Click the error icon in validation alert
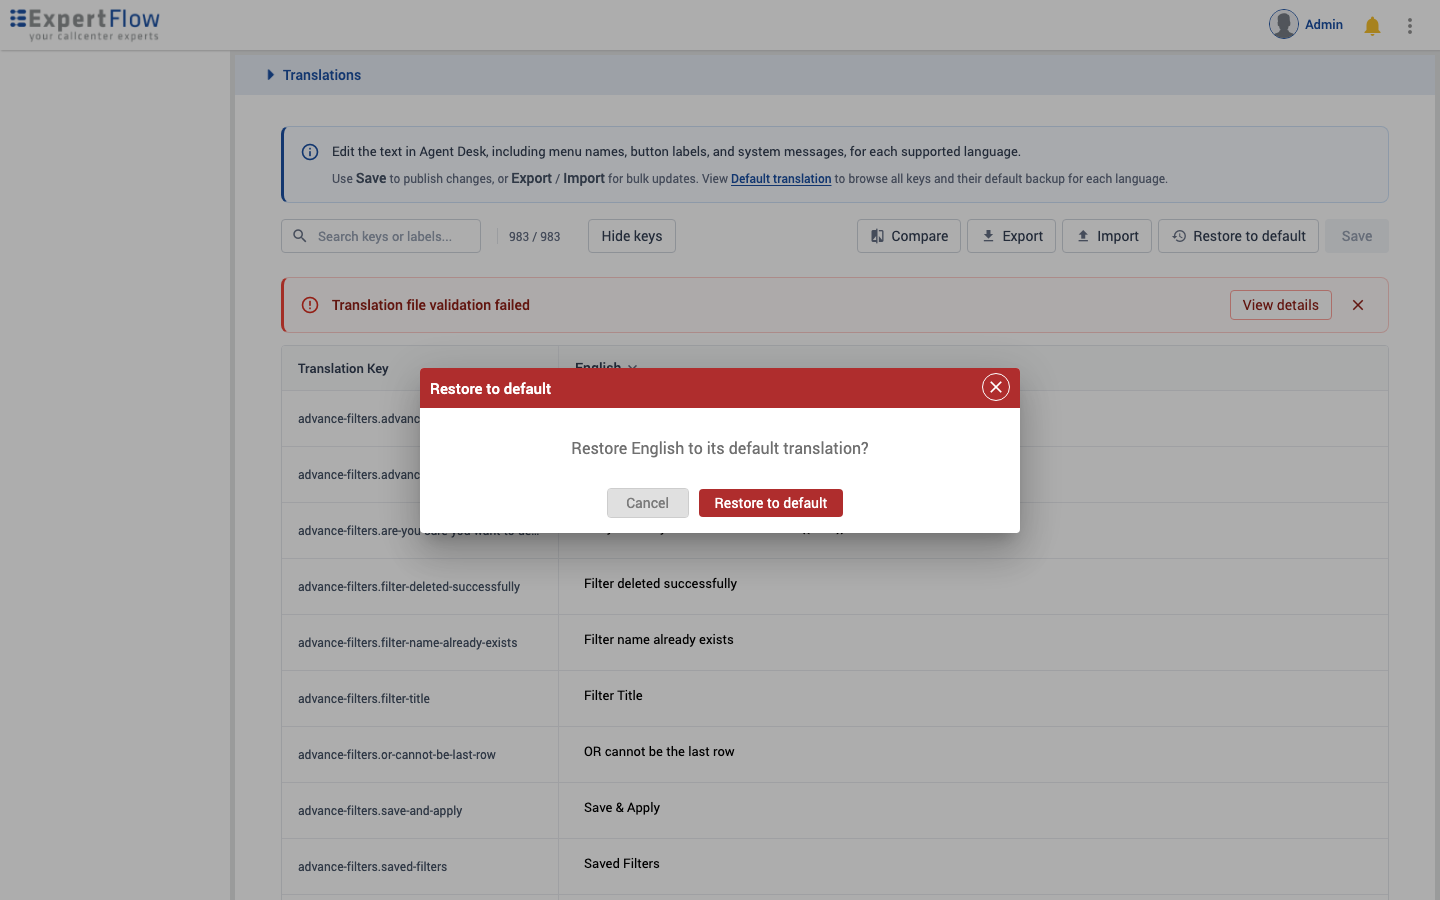Viewport: 1440px width, 900px height. (x=310, y=305)
